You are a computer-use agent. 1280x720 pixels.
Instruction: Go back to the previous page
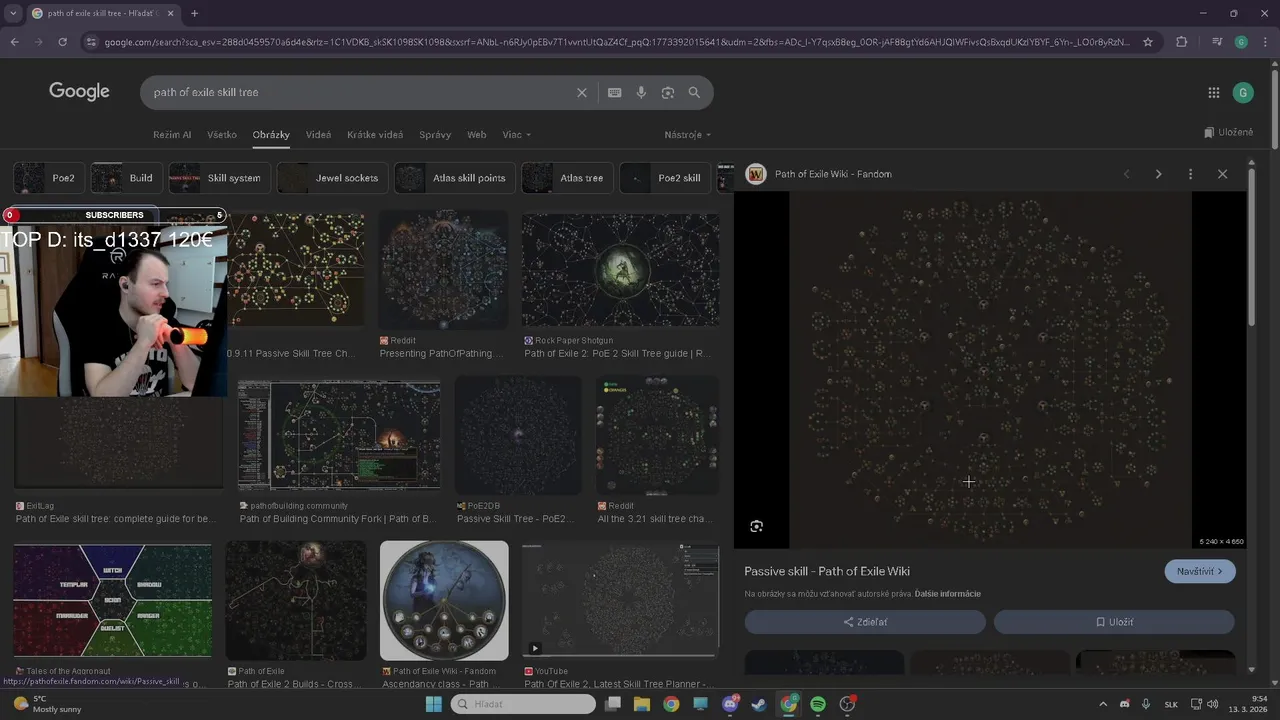[14, 42]
